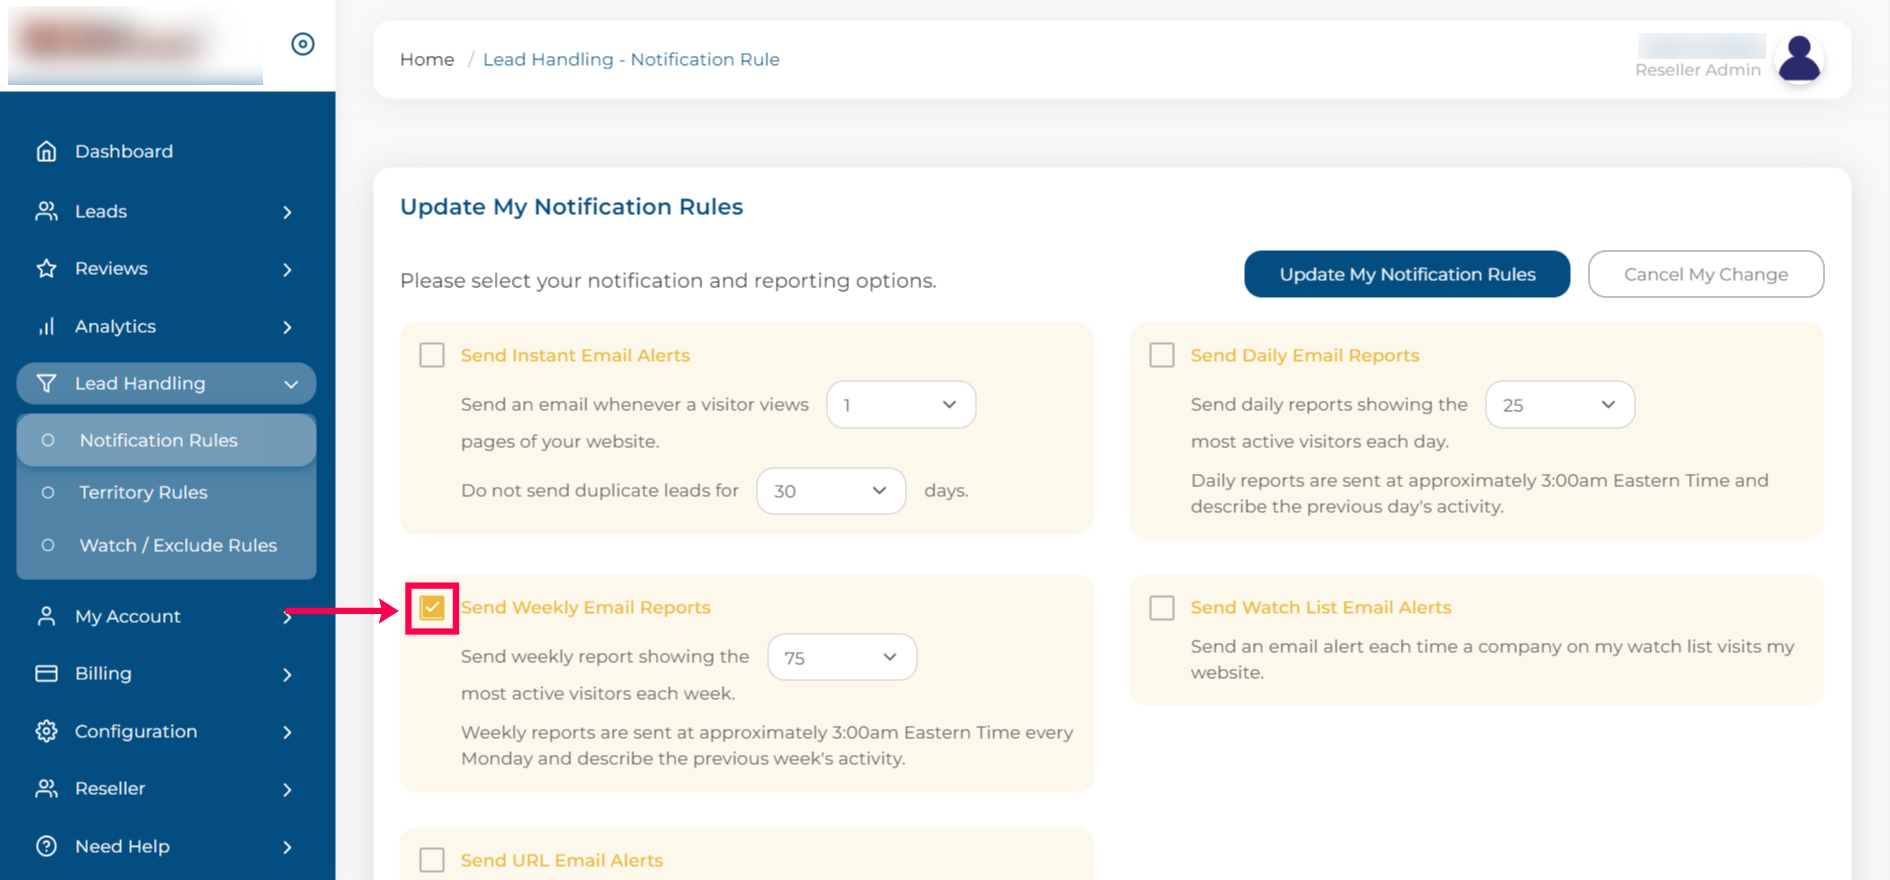The image size is (1890, 880).
Task: Enable Send Watch List Email Alerts checkbox
Action: [1162, 608]
